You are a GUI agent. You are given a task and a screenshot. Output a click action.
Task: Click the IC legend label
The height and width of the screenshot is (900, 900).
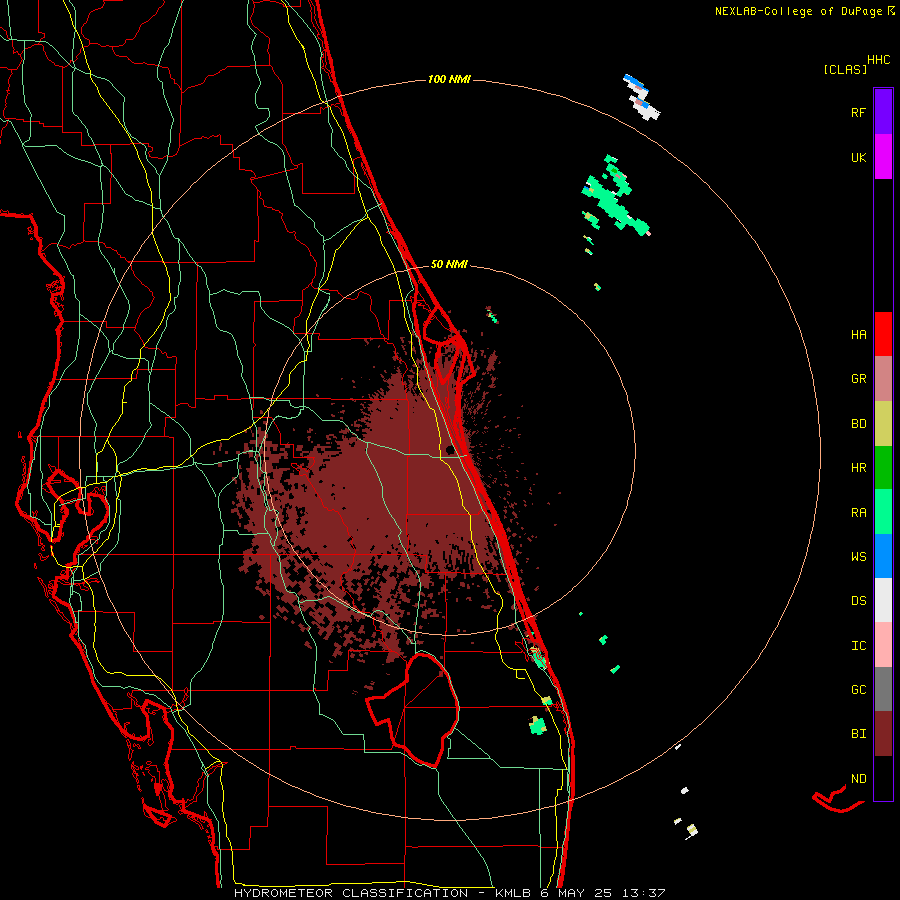pyautogui.click(x=858, y=646)
